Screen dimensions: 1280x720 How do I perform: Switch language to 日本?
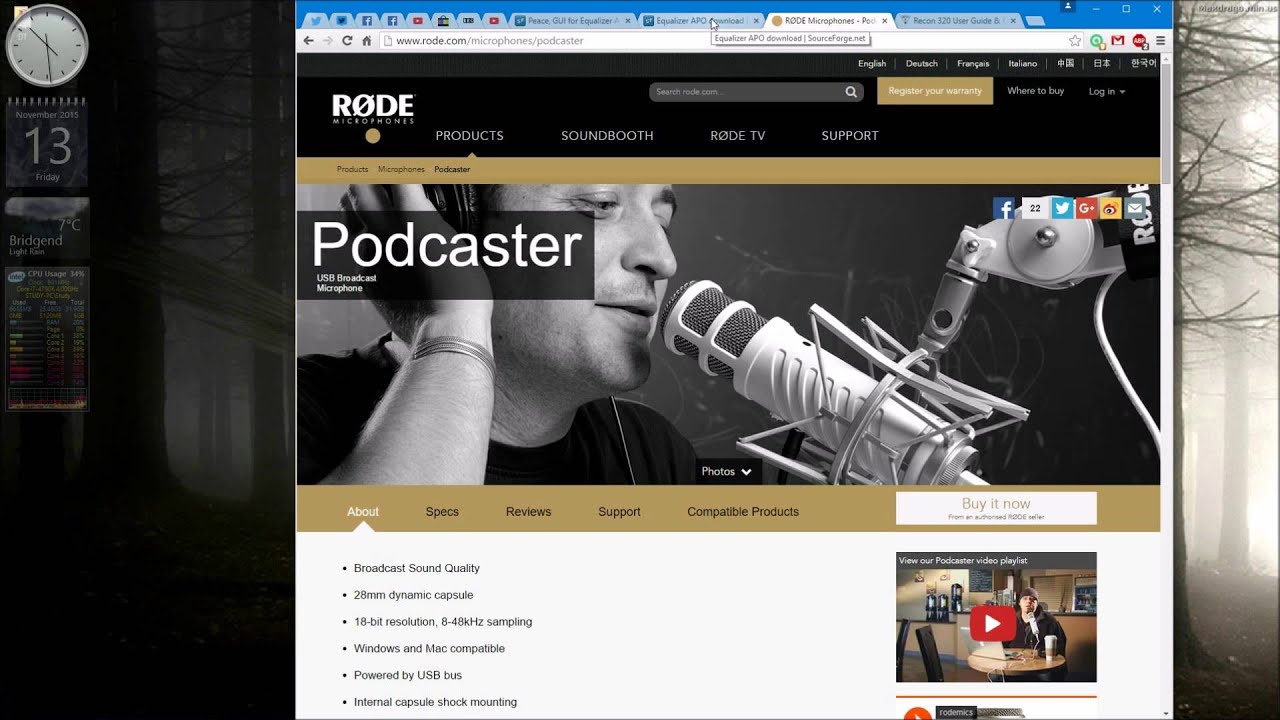click(1101, 64)
